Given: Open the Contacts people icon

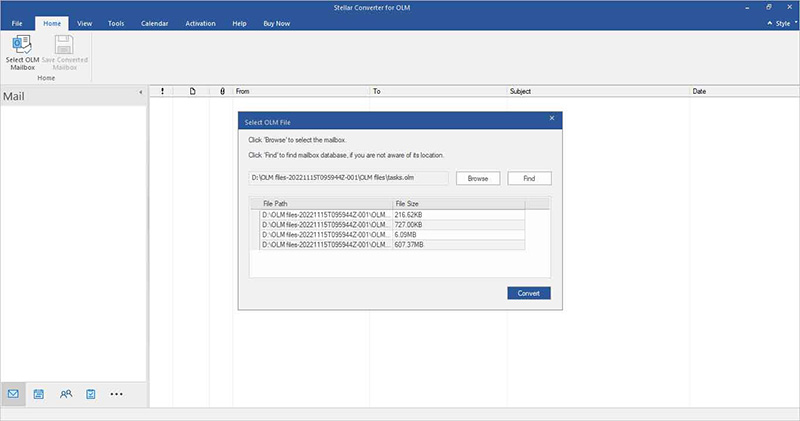Looking at the screenshot, I should click(x=65, y=394).
